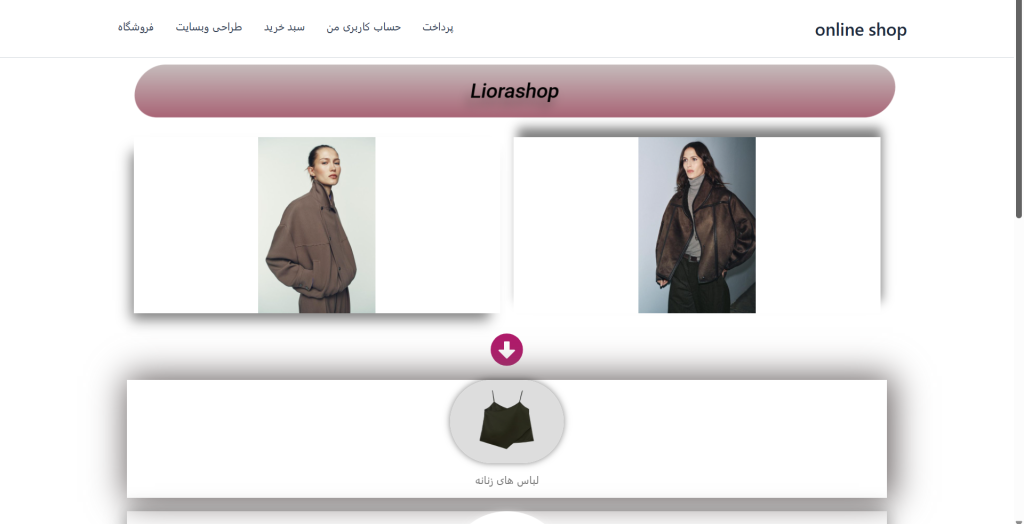Click the vertical scrollbar thumb

[1019, 110]
